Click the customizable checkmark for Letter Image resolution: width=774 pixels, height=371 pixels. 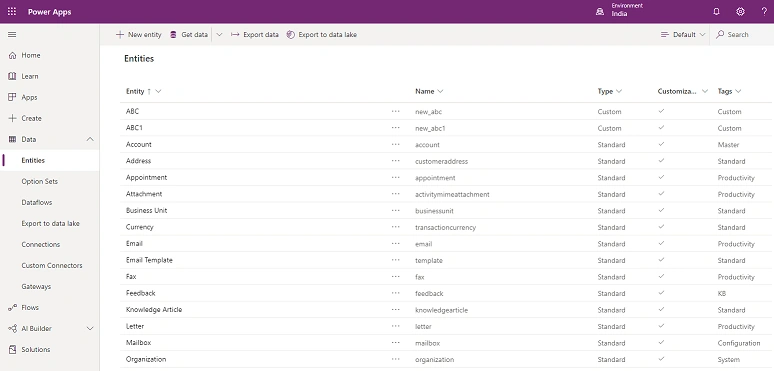[661, 326]
